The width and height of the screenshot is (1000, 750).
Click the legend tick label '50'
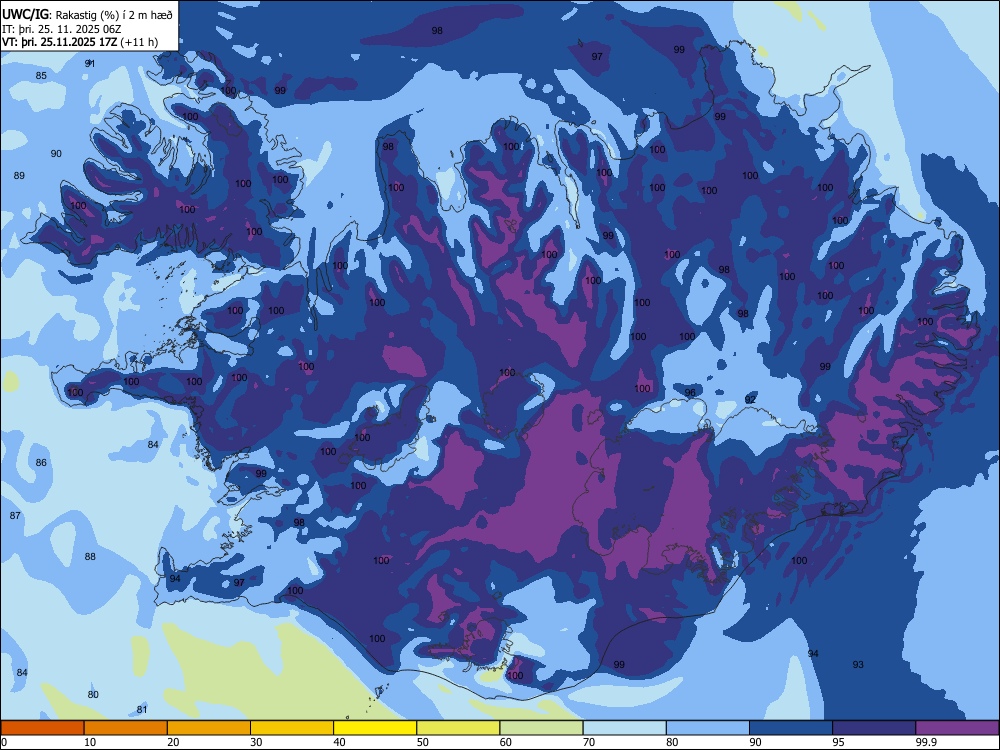point(422,742)
